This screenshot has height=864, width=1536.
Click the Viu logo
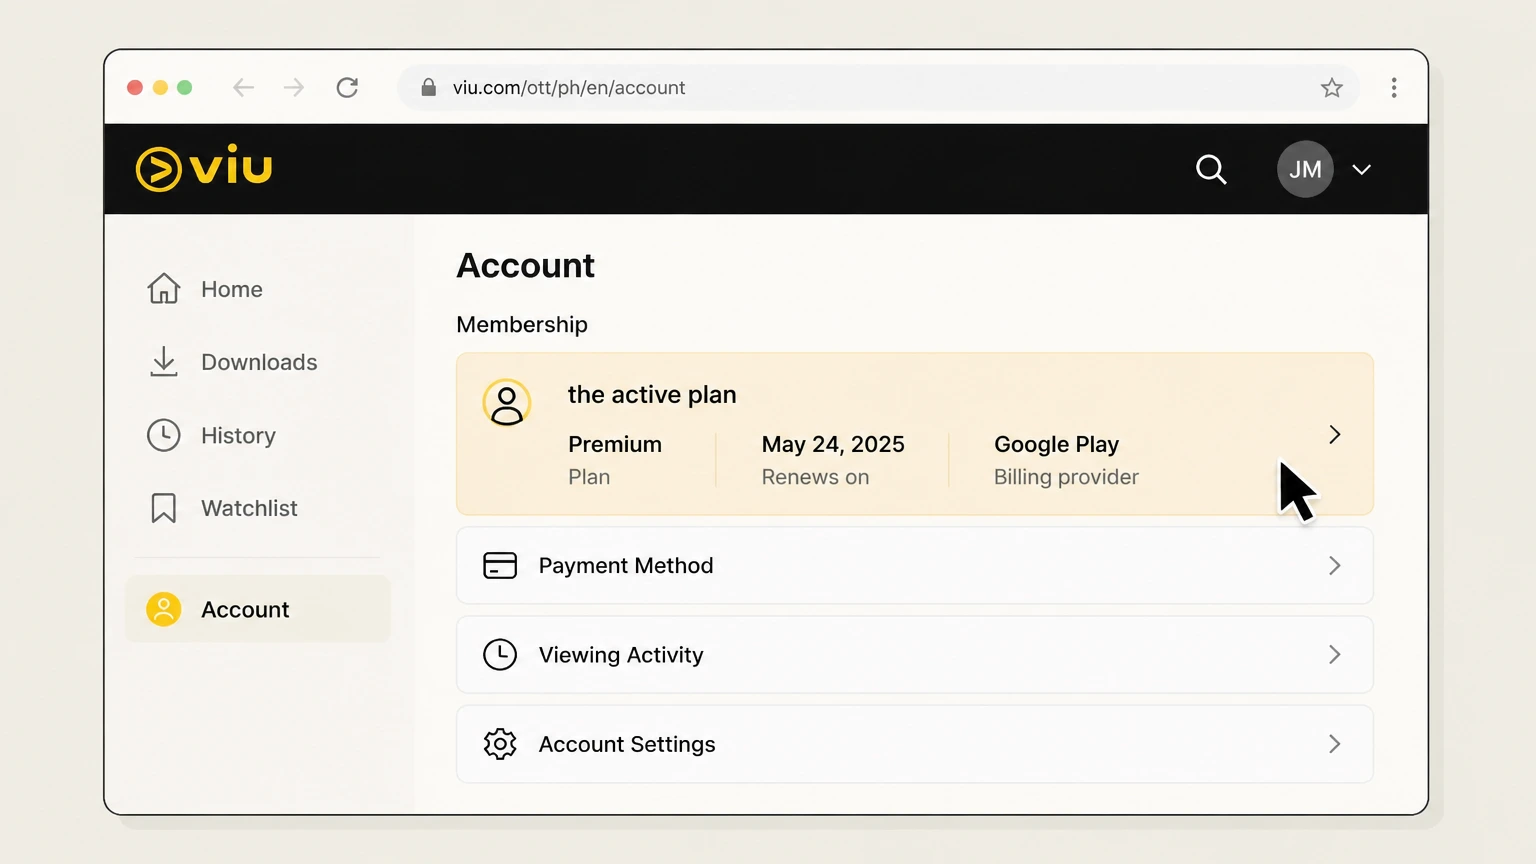point(204,168)
